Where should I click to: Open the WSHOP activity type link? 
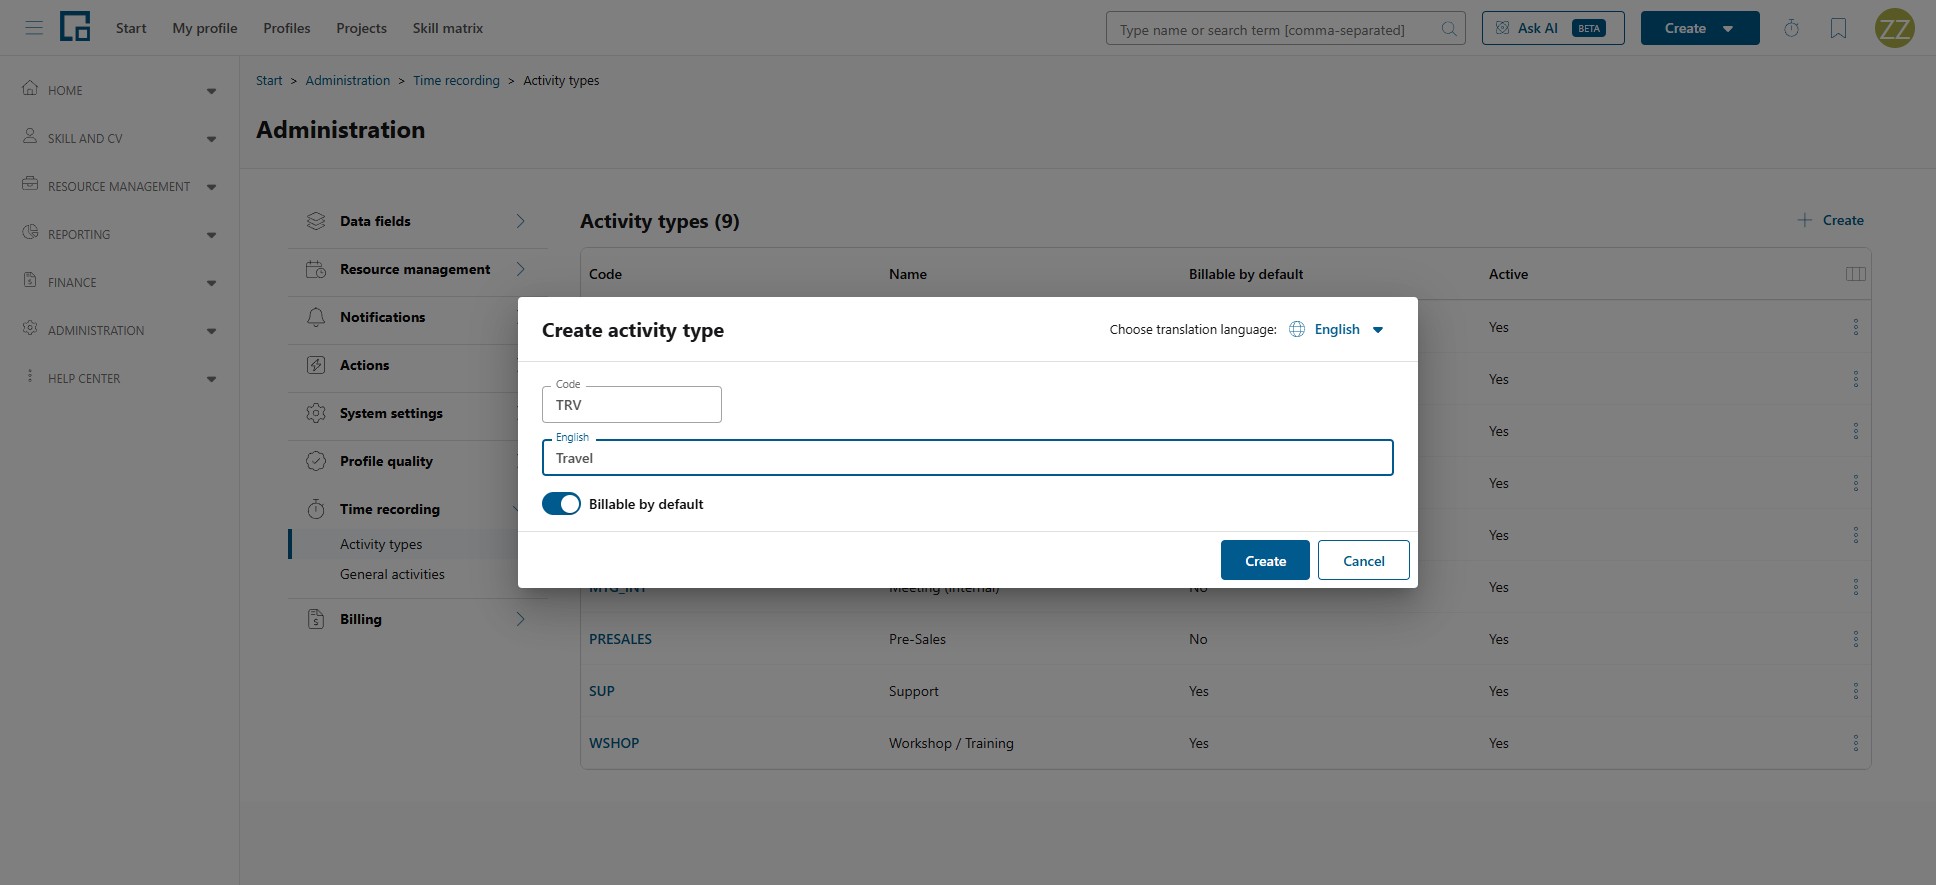point(614,743)
